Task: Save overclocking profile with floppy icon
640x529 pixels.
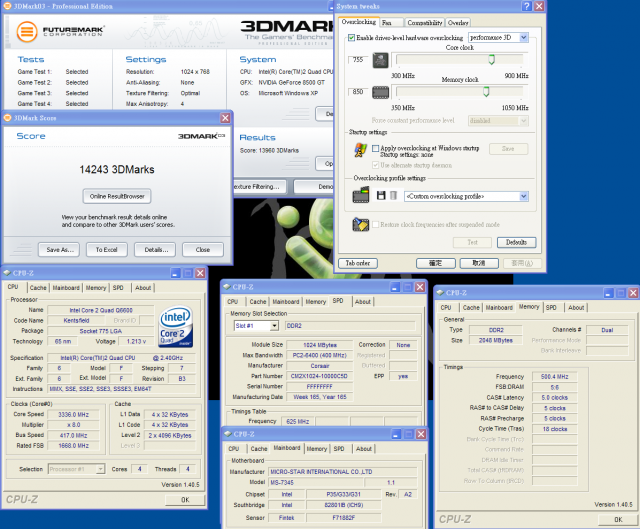Action: (x=381, y=196)
